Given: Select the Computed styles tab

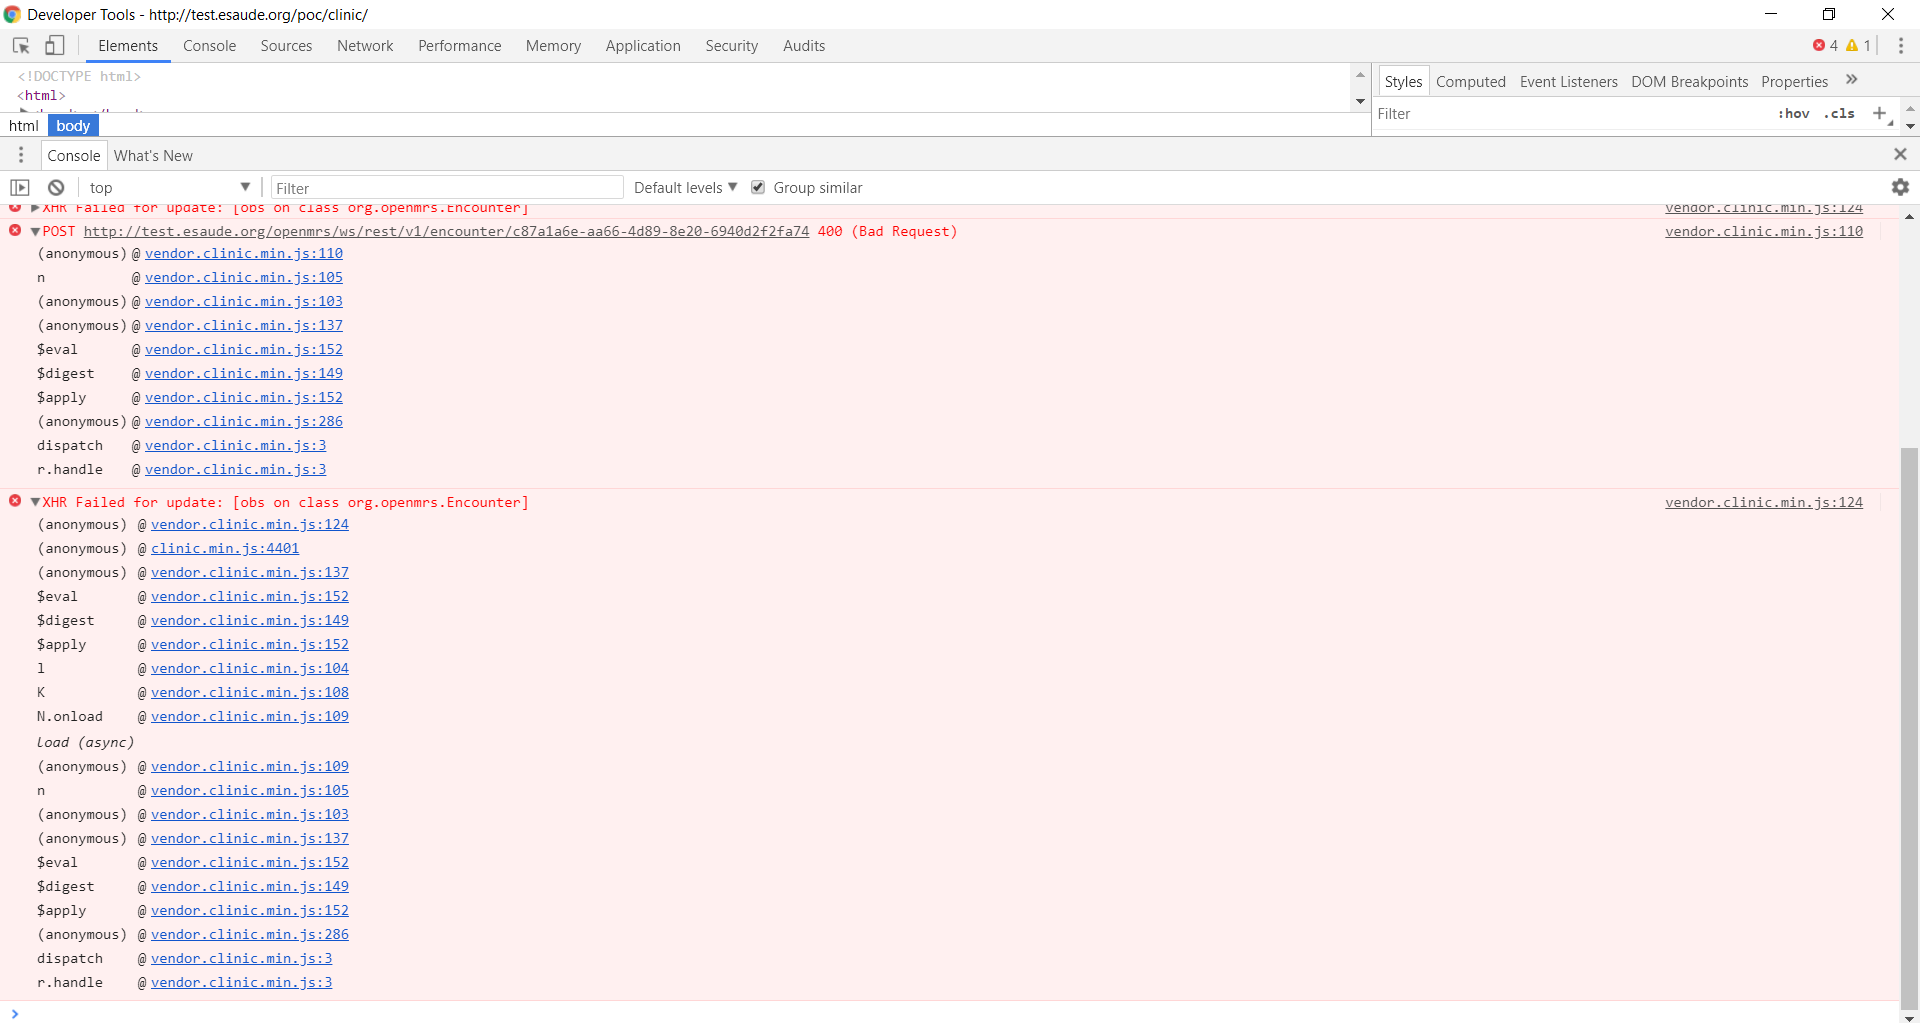Looking at the screenshot, I should click(x=1471, y=82).
